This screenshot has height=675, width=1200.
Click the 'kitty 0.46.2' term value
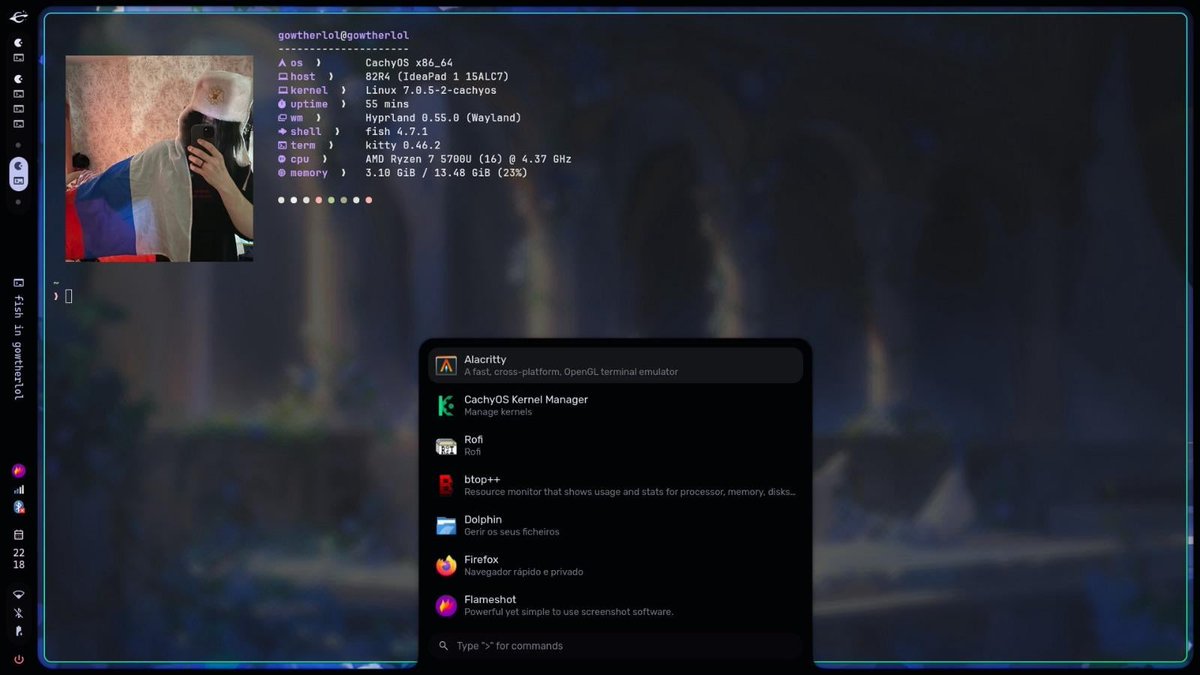coord(403,145)
